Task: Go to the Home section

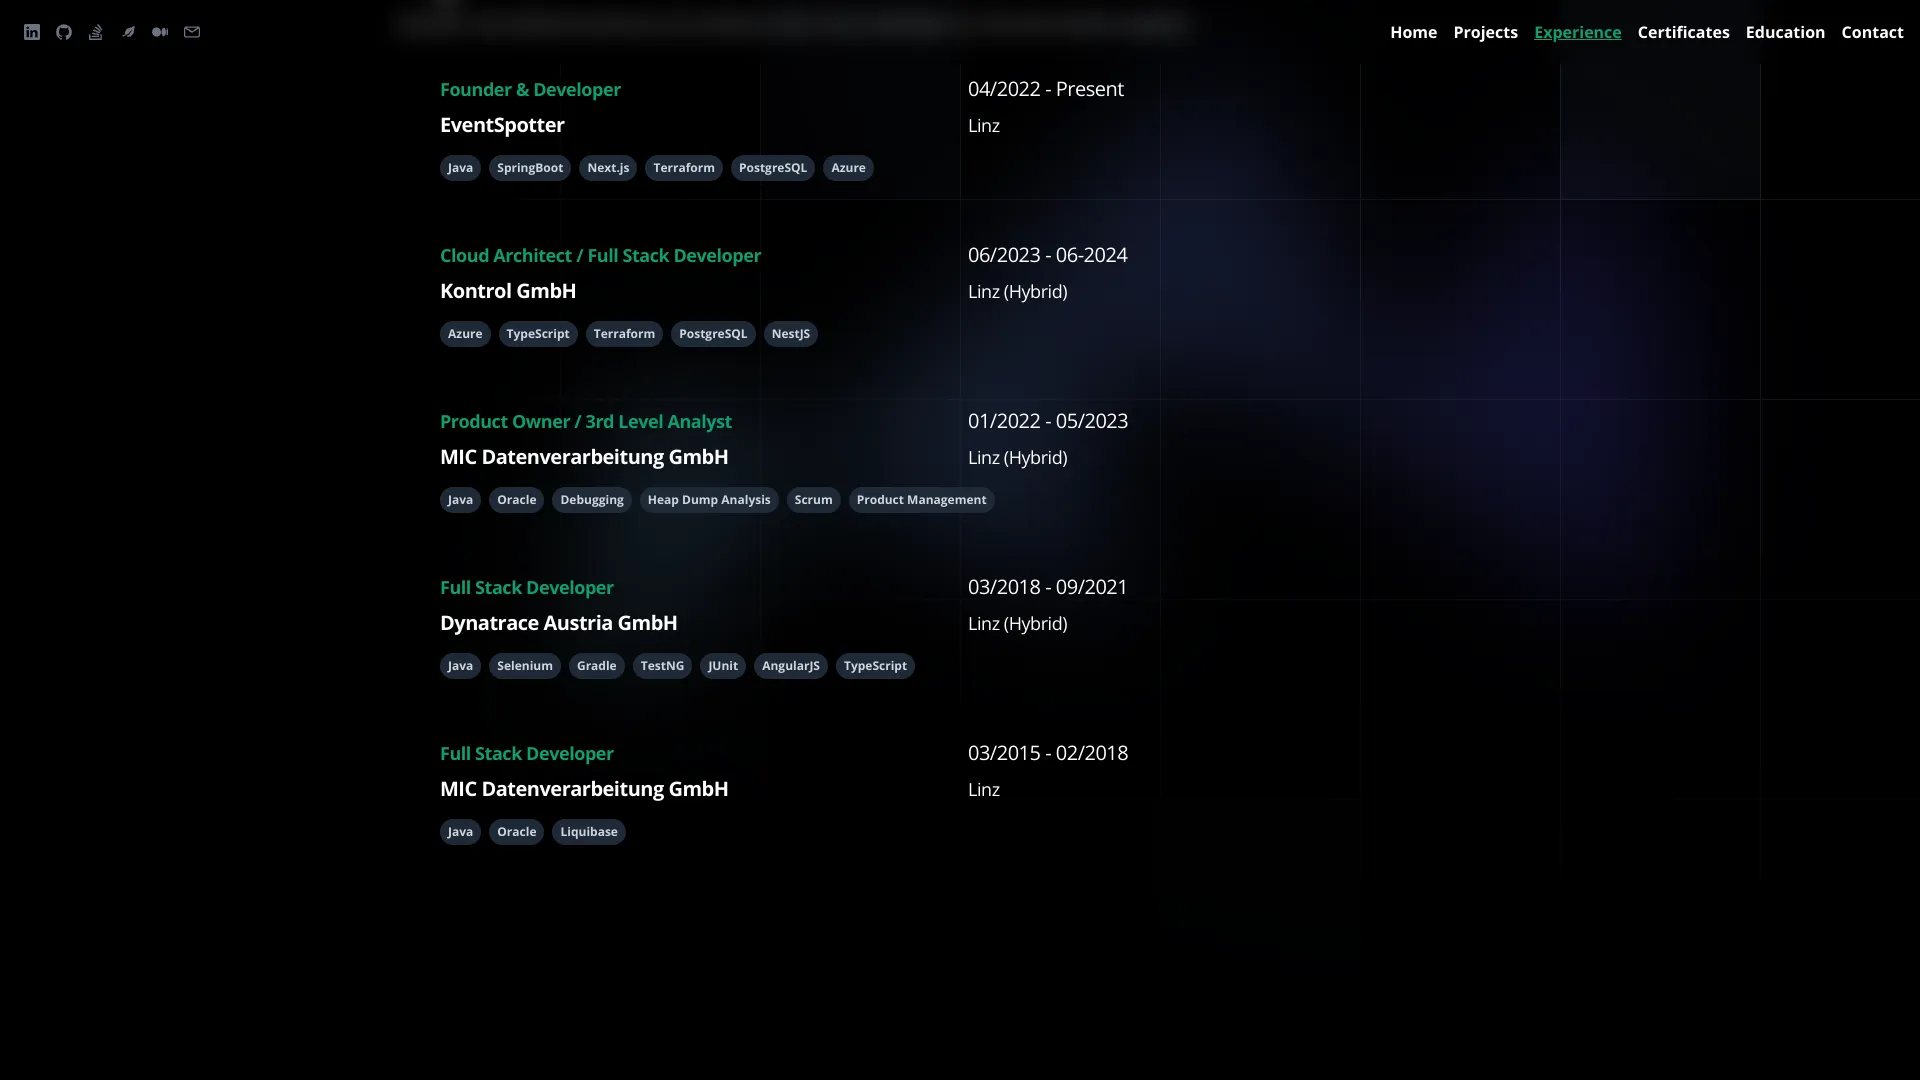Action: click(1413, 32)
